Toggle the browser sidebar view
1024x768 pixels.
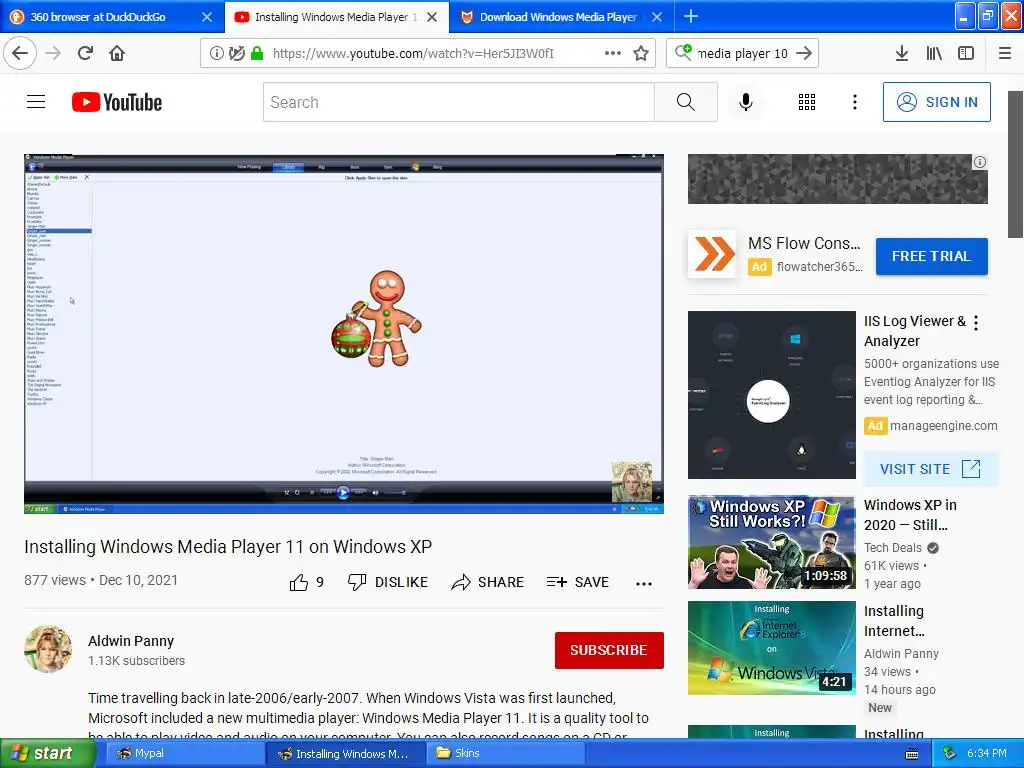click(x=966, y=53)
